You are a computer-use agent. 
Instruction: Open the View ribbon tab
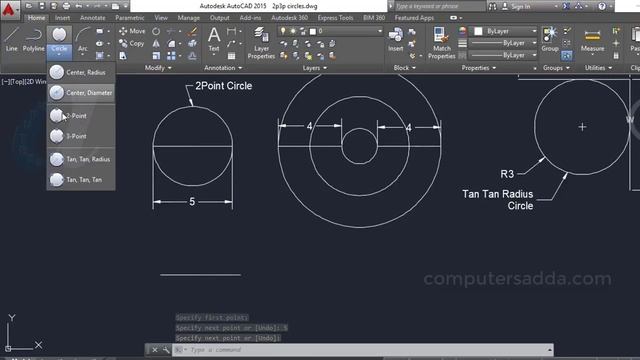(161, 18)
